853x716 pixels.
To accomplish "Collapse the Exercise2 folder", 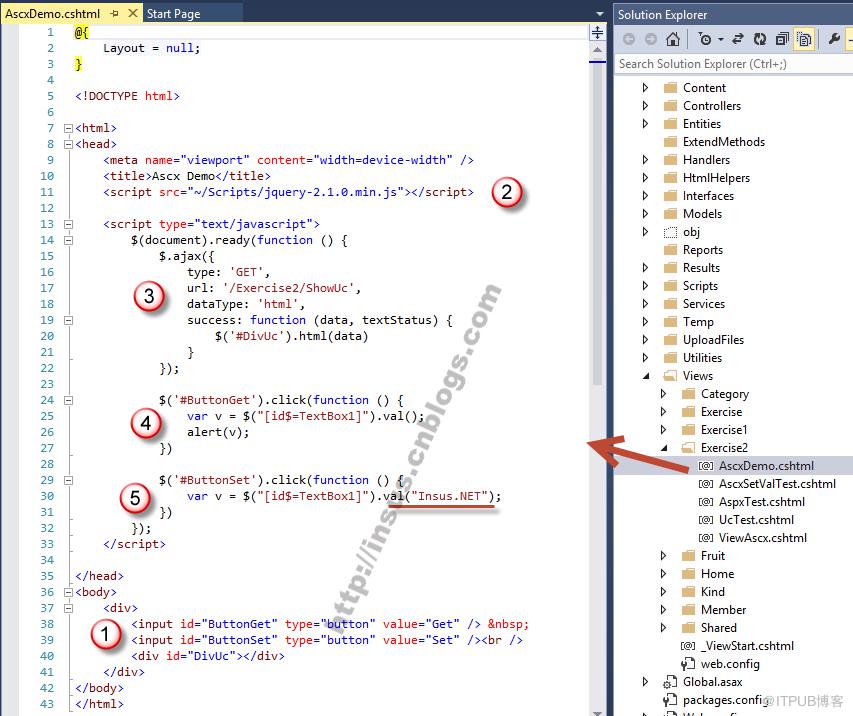I will (x=664, y=448).
